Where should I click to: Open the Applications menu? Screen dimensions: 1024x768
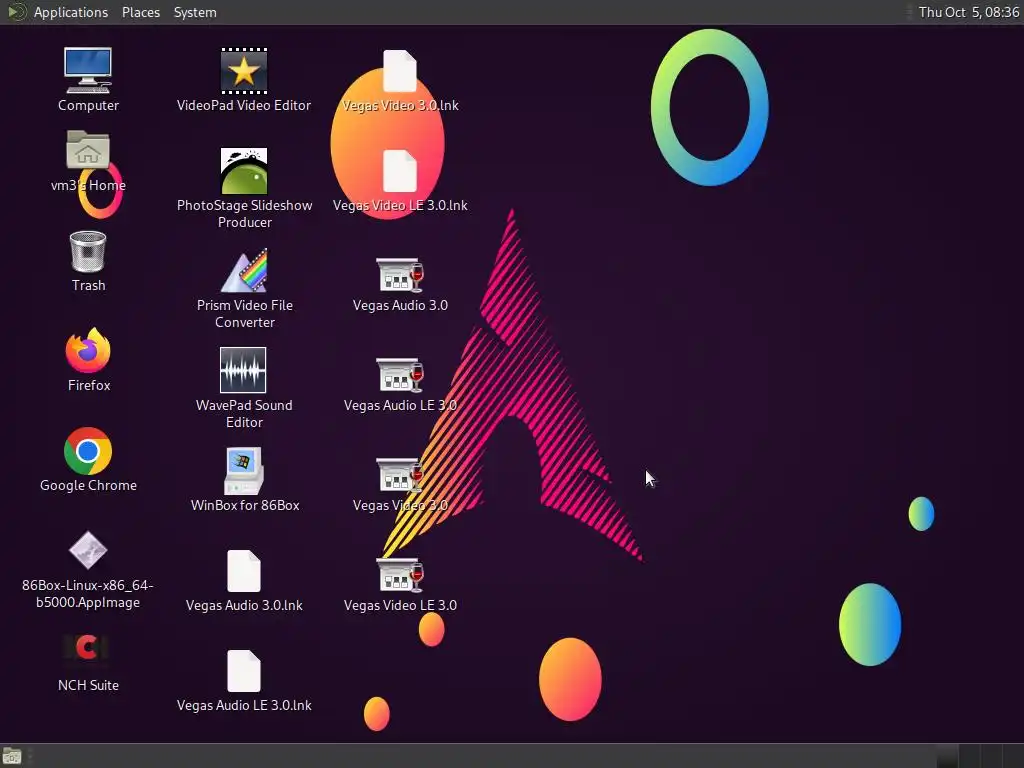[x=71, y=12]
